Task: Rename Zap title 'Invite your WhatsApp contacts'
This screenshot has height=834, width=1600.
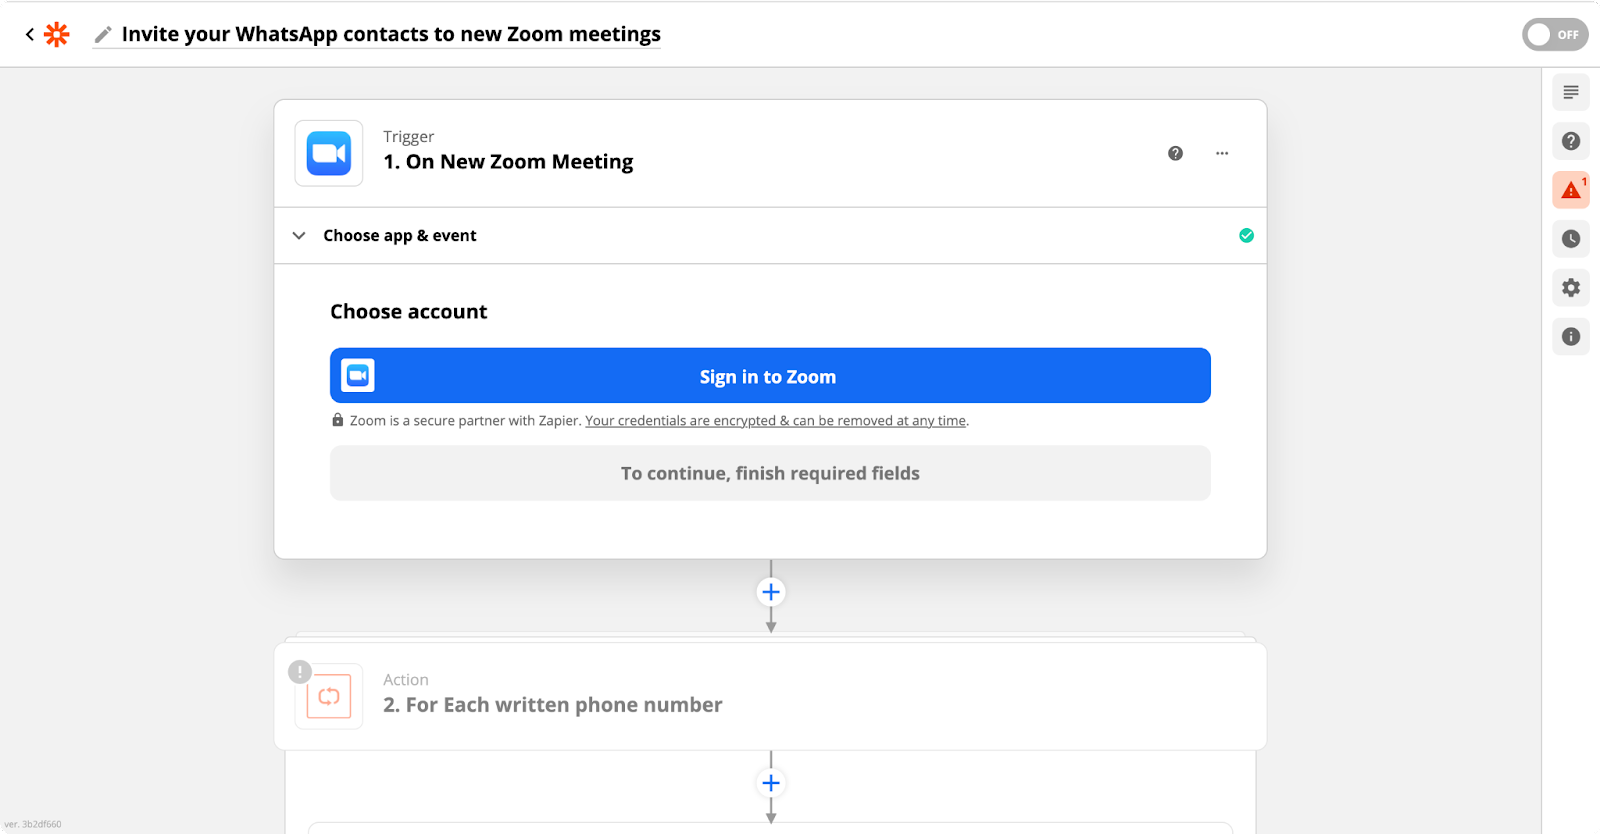Action: coord(391,34)
